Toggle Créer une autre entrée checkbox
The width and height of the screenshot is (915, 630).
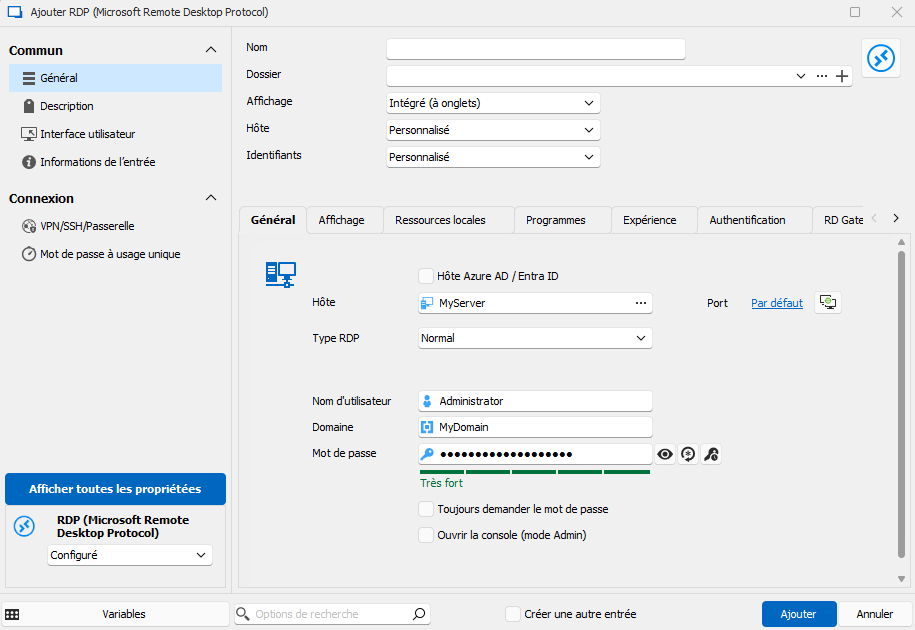512,614
